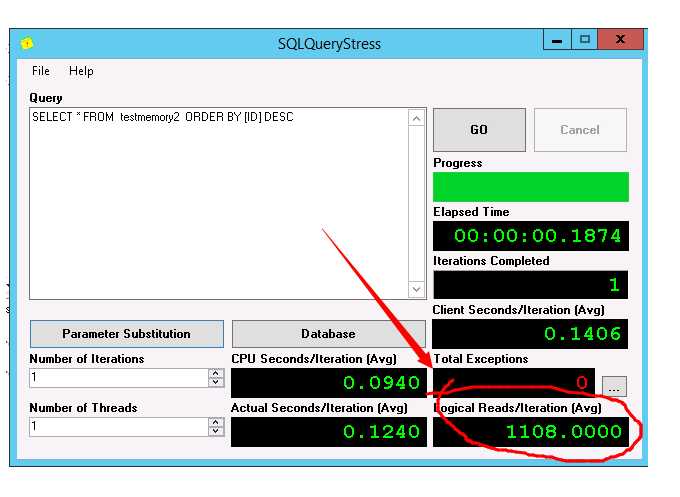Click the green Progress bar
Screen dimensions: 680x497
531,187
